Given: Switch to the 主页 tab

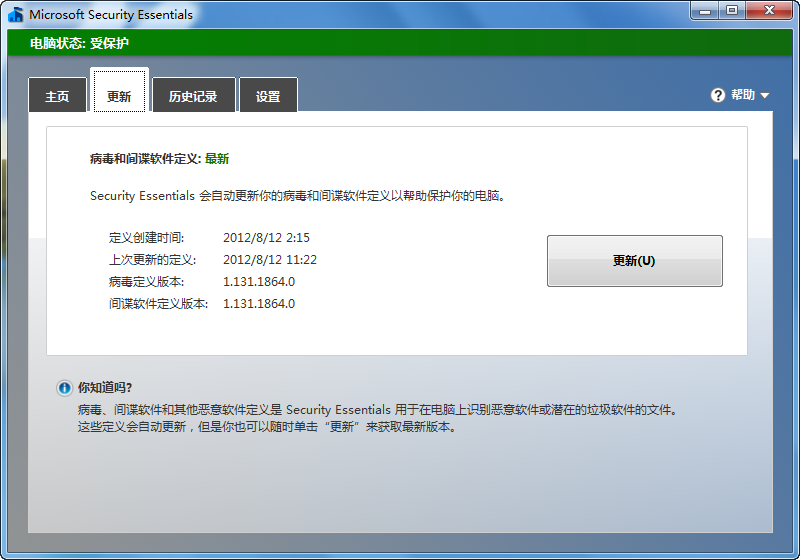Looking at the screenshot, I should click(57, 97).
